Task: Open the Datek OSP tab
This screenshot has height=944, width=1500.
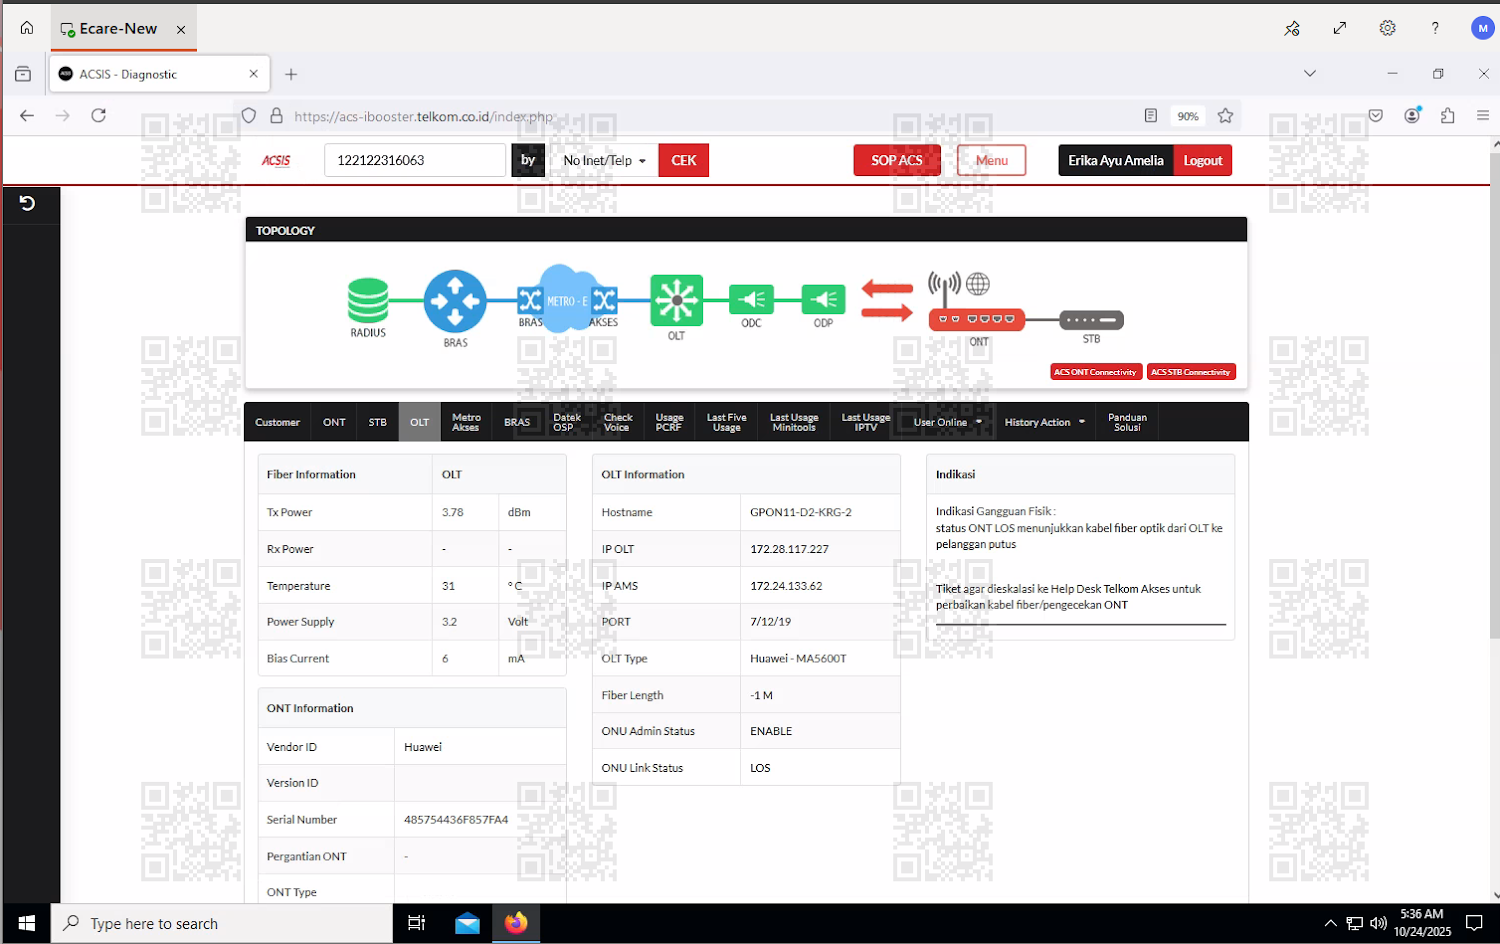Action: point(566,422)
